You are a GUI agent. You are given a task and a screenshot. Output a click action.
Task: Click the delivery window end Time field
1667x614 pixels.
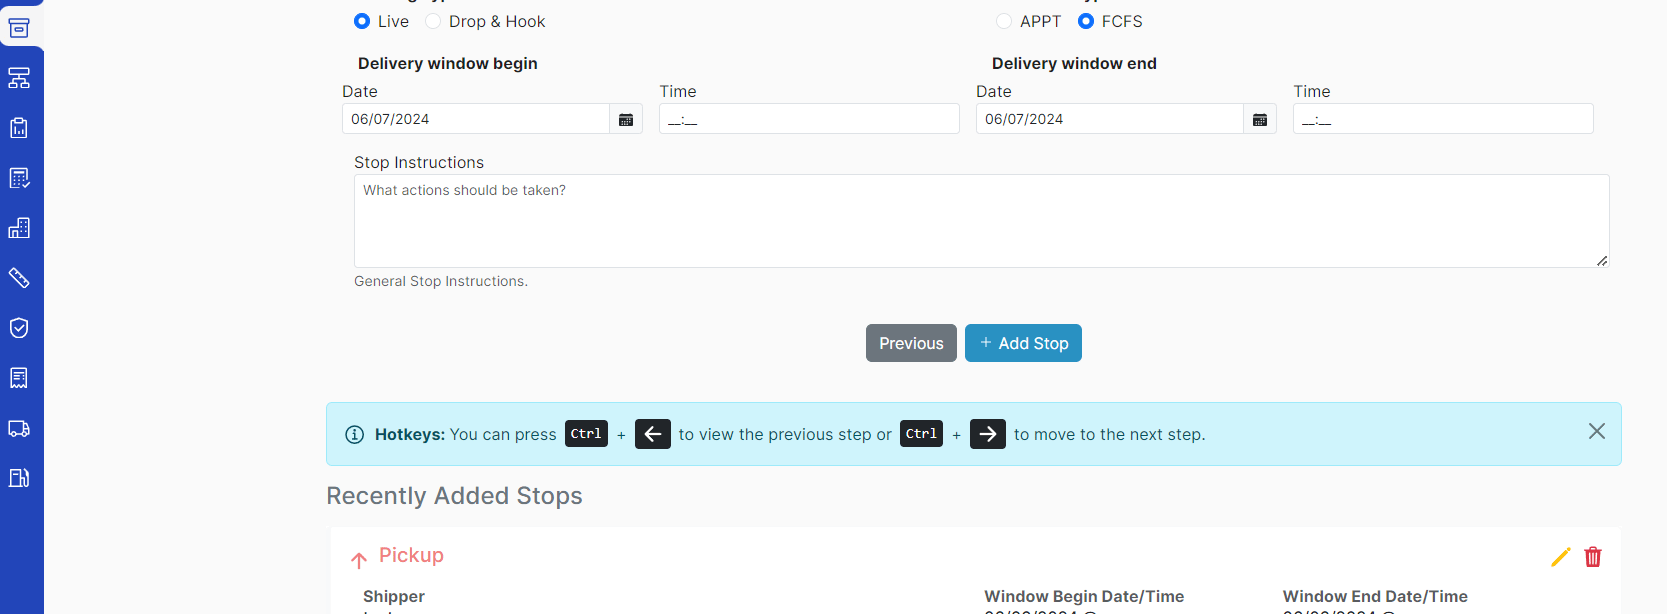1443,119
